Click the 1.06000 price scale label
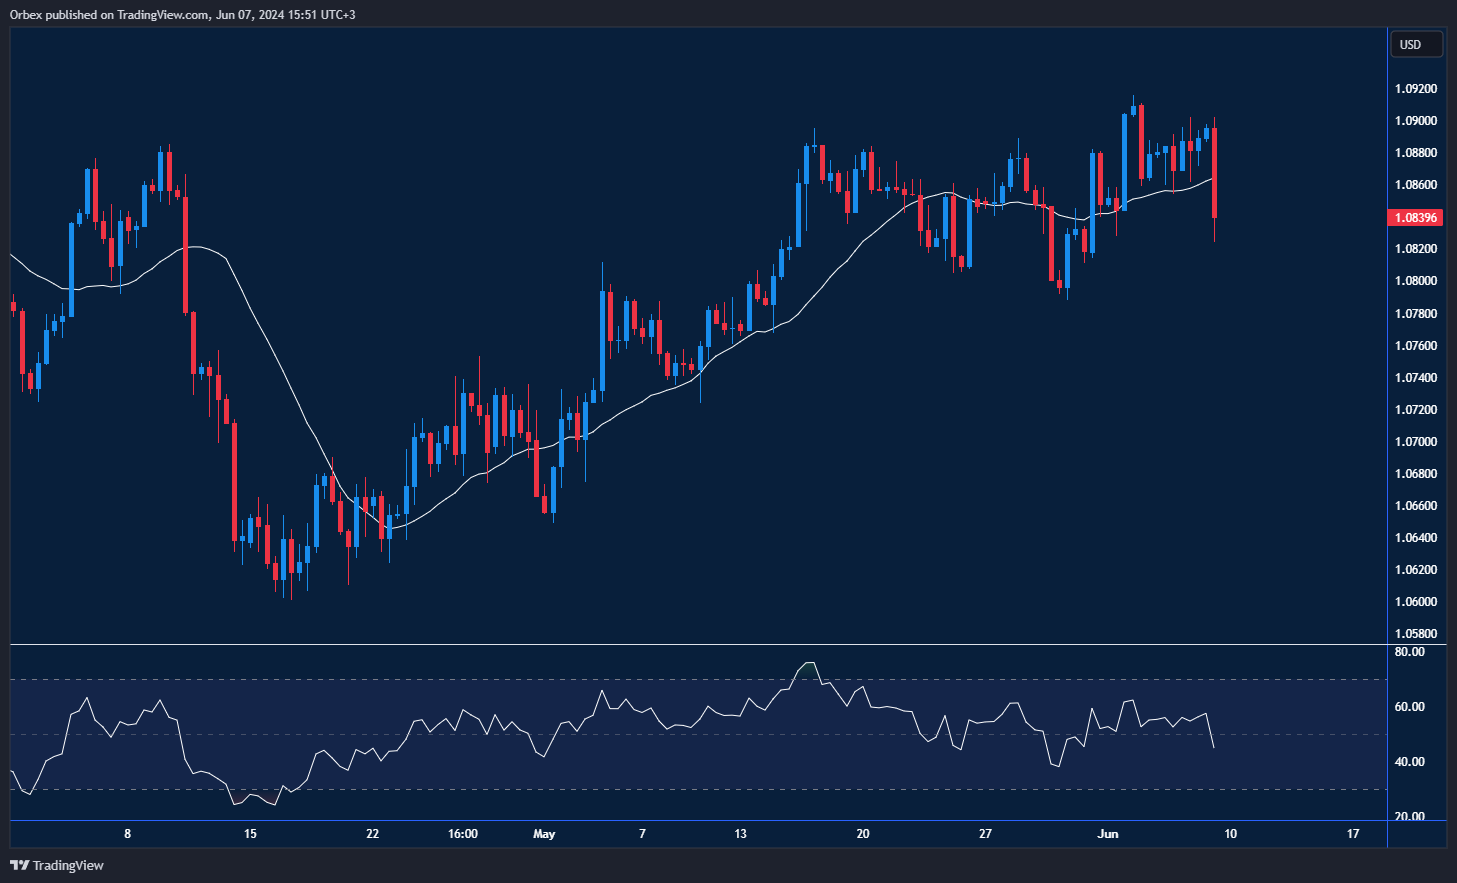 point(1416,602)
